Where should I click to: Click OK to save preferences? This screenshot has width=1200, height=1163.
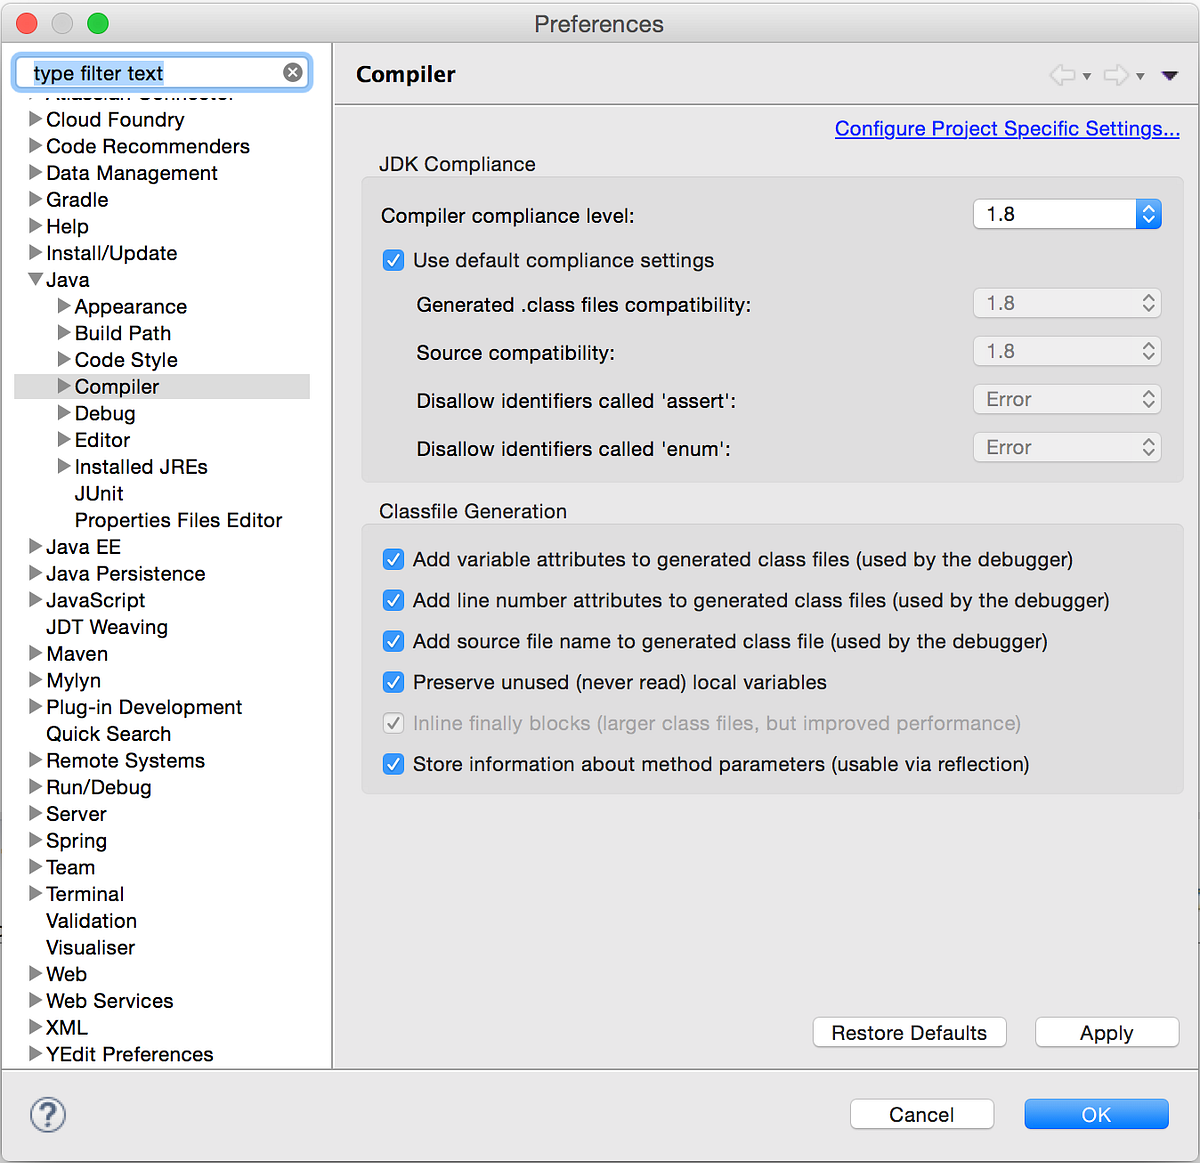pyautogui.click(x=1096, y=1114)
